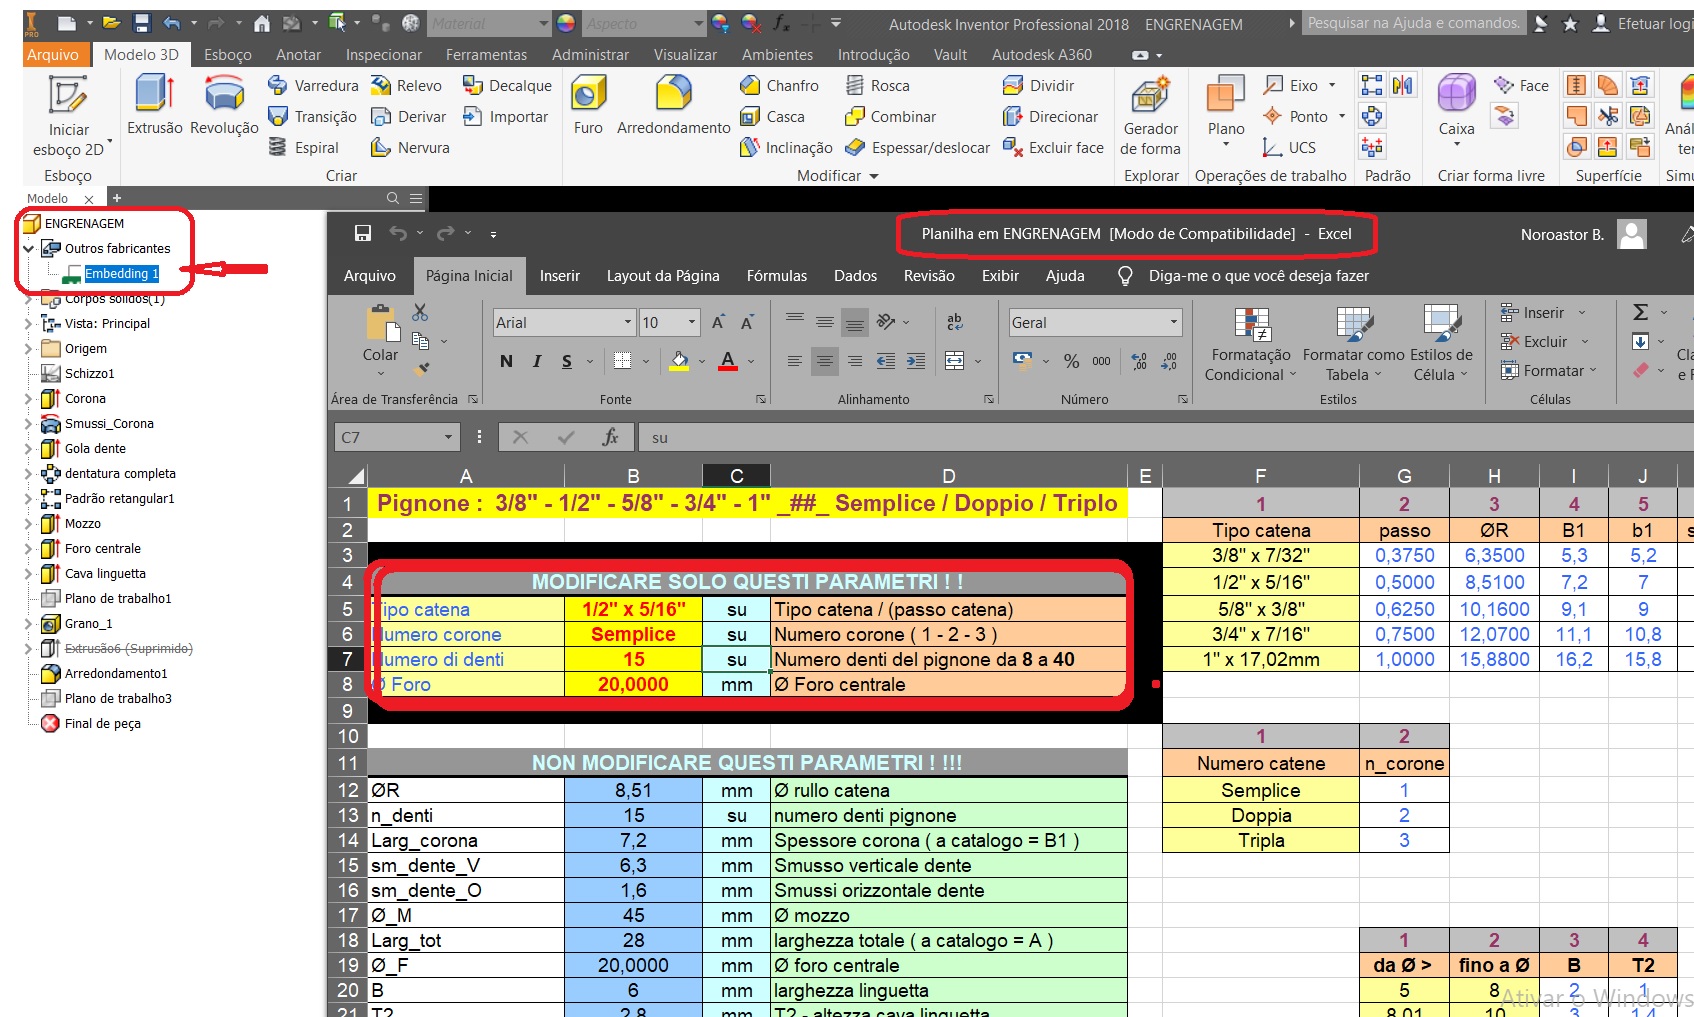Expand the Mozzo feature node

28,524
